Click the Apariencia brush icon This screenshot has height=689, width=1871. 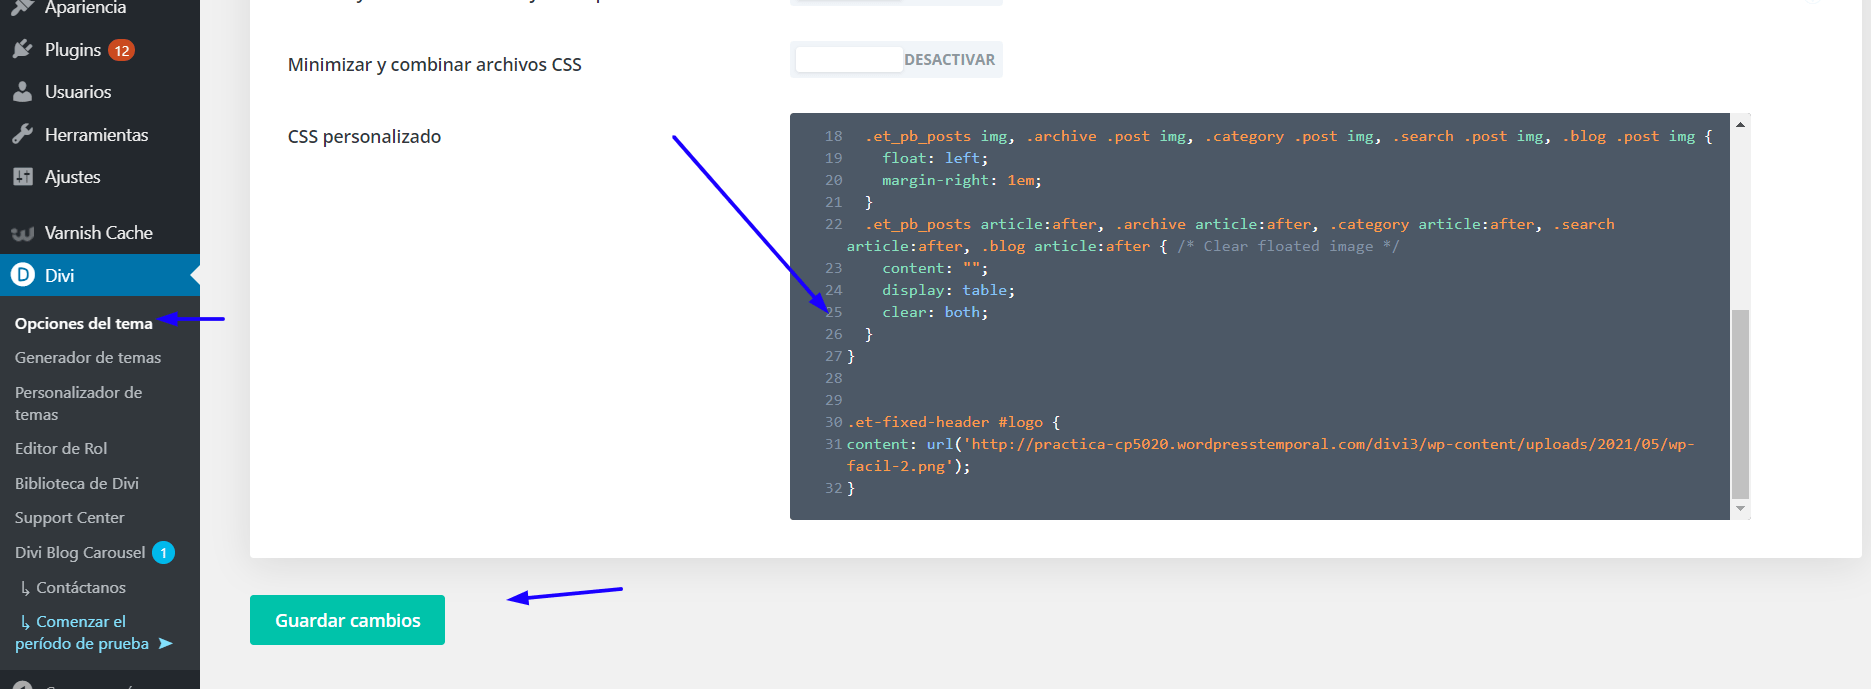pos(22,8)
